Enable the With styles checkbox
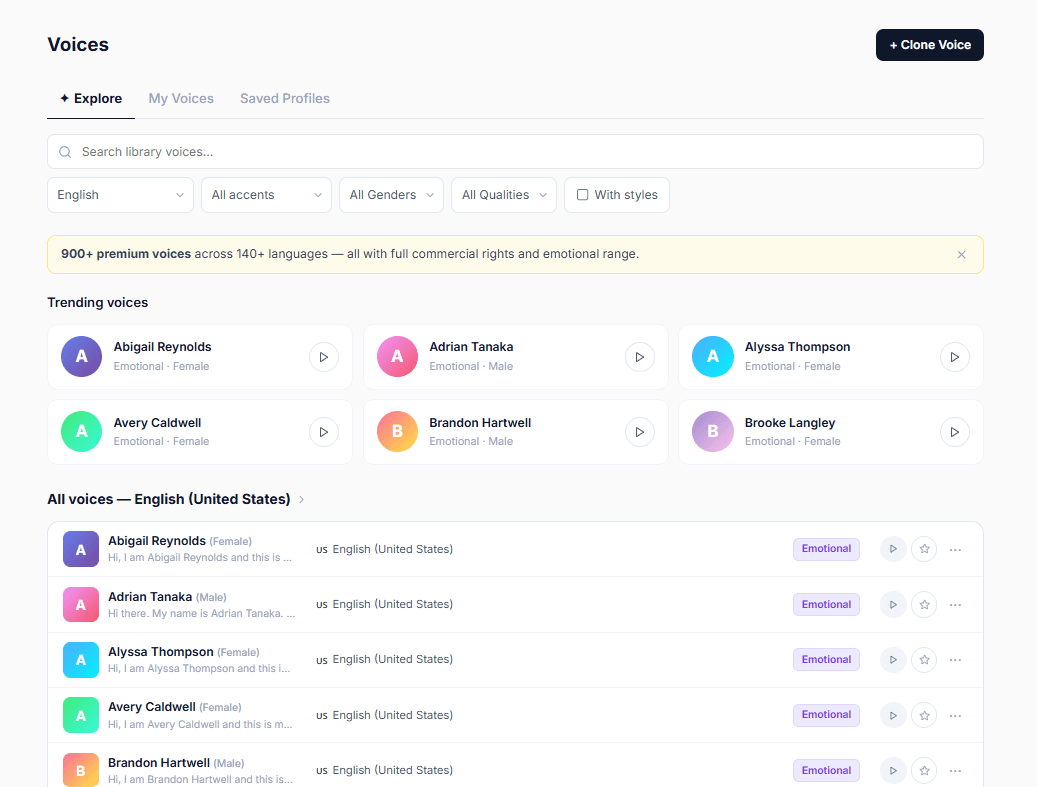The width and height of the screenshot is (1037, 787). (x=583, y=194)
